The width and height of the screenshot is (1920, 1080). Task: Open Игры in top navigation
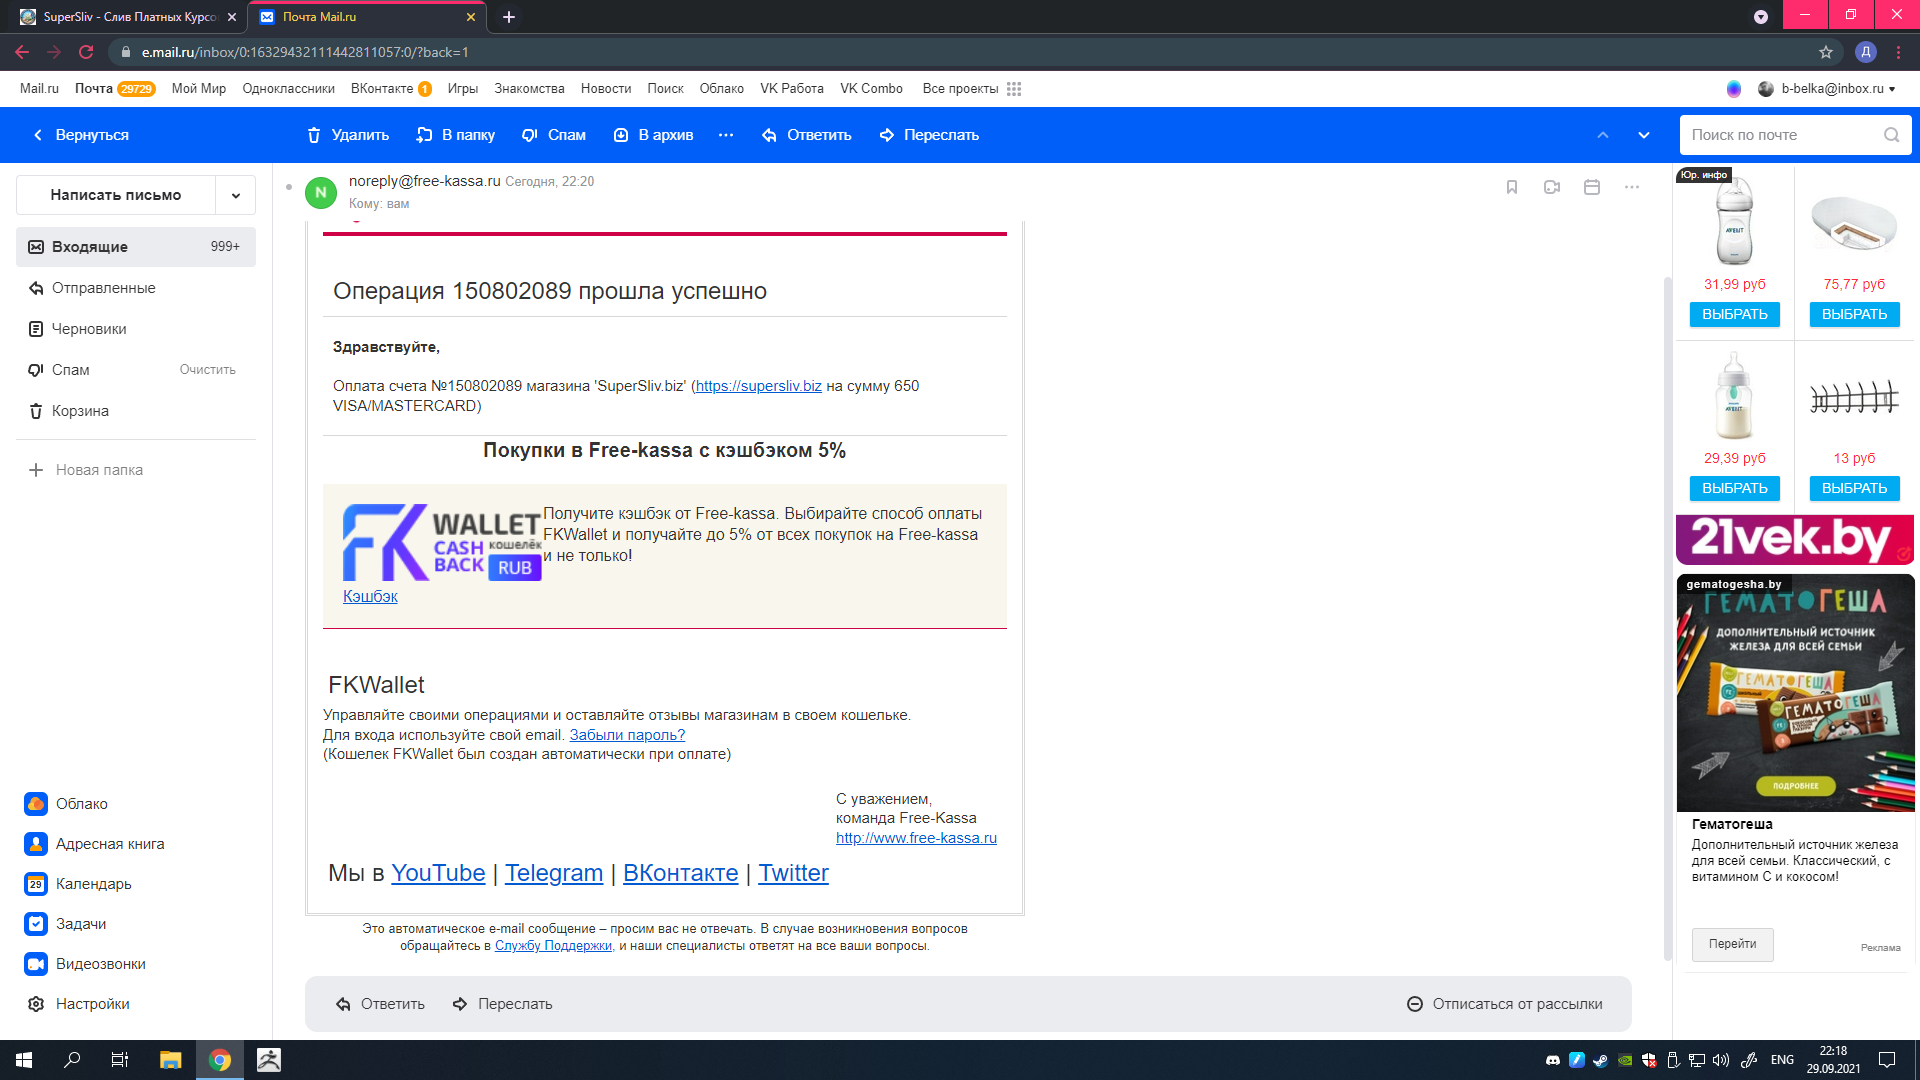463,89
